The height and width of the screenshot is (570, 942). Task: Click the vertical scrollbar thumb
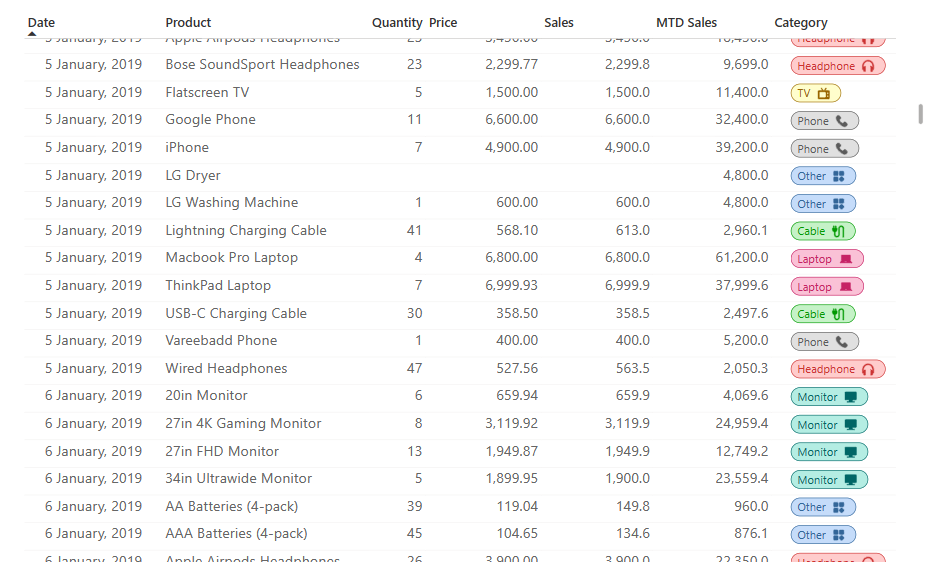(920, 113)
